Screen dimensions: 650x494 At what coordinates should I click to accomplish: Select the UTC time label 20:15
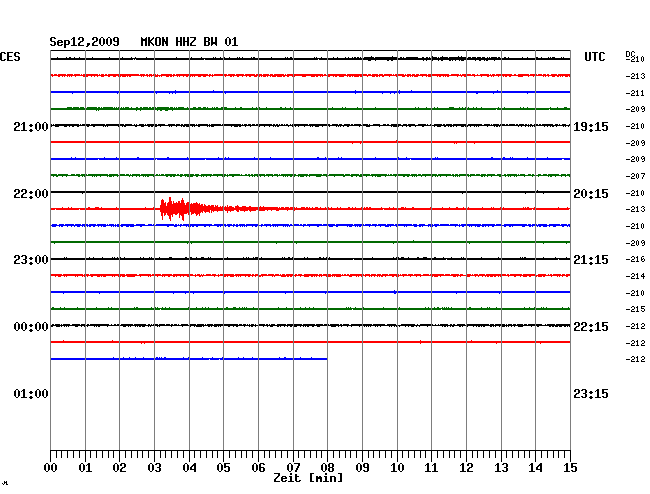tap(591, 194)
